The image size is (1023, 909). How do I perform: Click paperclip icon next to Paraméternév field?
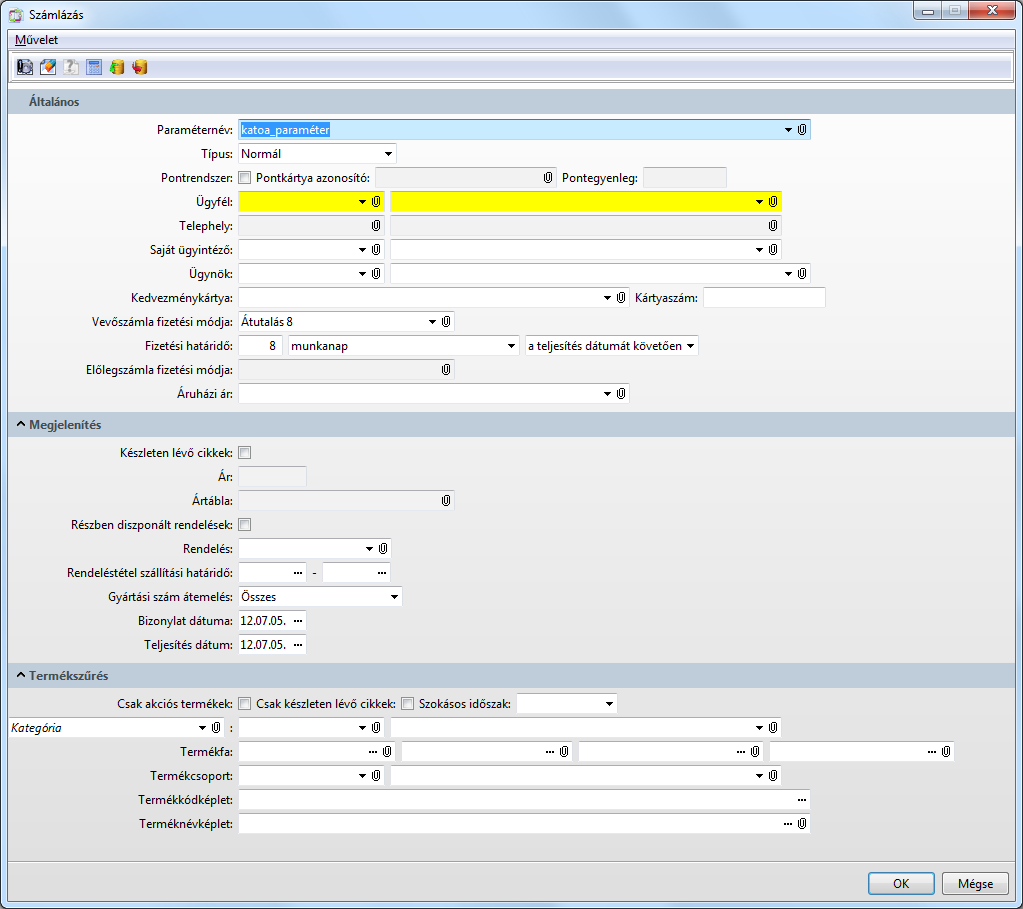(x=802, y=130)
